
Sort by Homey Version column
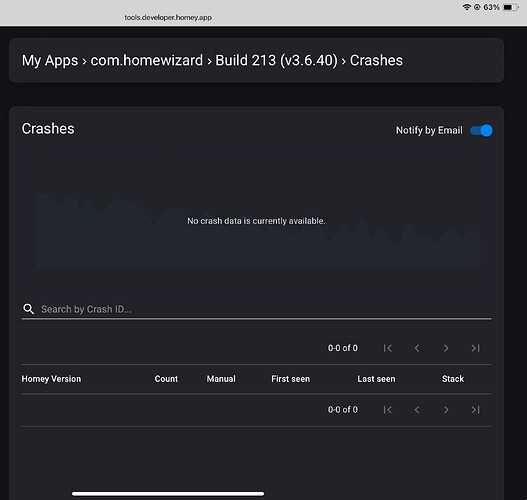click(51, 379)
